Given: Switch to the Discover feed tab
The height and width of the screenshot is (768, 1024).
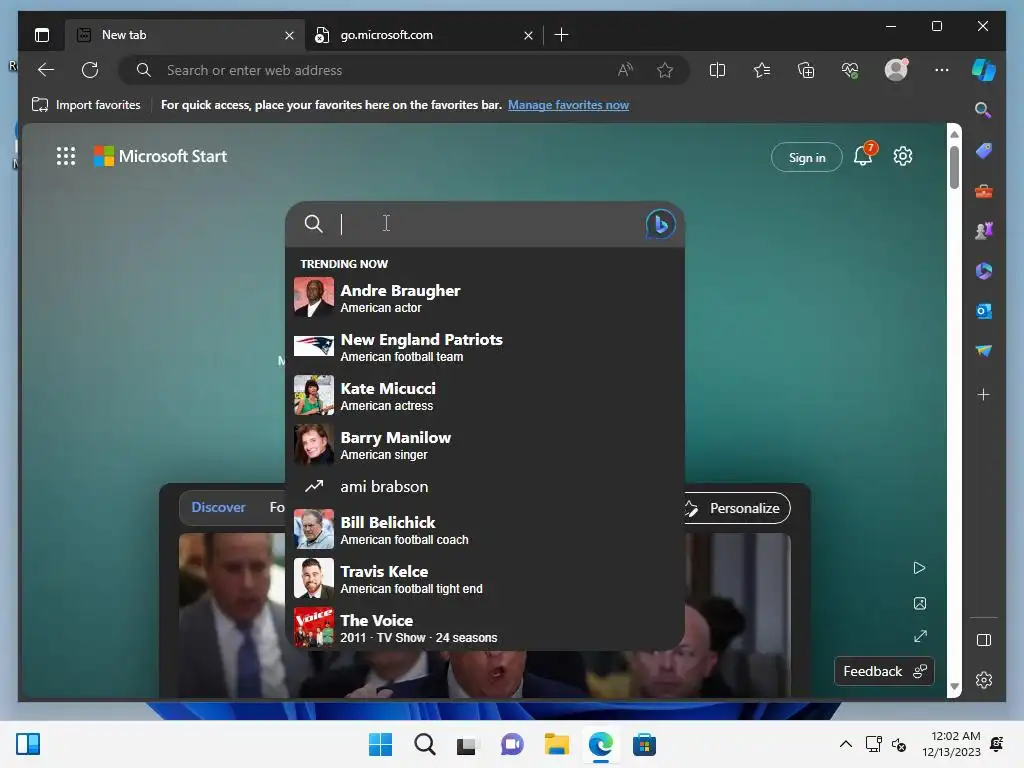Looking at the screenshot, I should pos(218,507).
